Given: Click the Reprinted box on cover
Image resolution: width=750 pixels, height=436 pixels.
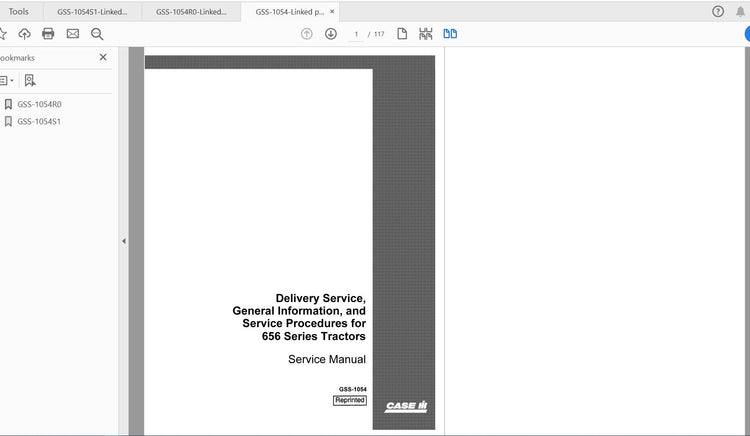Looking at the screenshot, I should (x=350, y=400).
